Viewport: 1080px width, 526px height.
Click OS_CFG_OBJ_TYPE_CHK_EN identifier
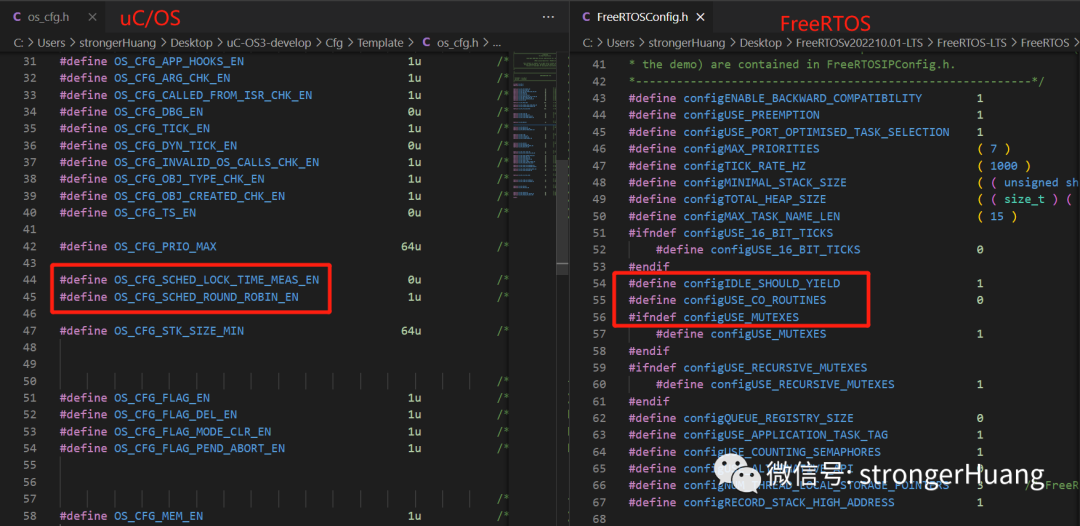[x=189, y=179]
